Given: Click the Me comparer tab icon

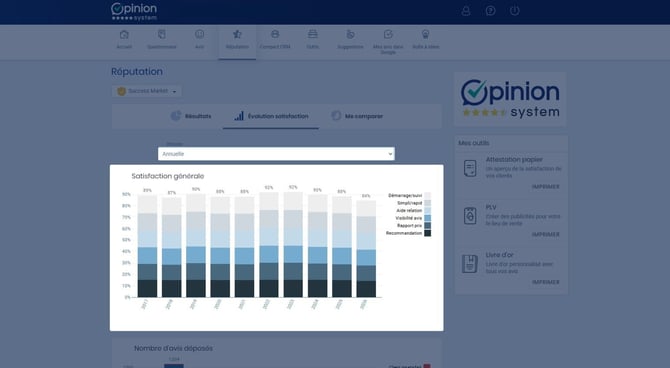Looking at the screenshot, I should (336, 116).
